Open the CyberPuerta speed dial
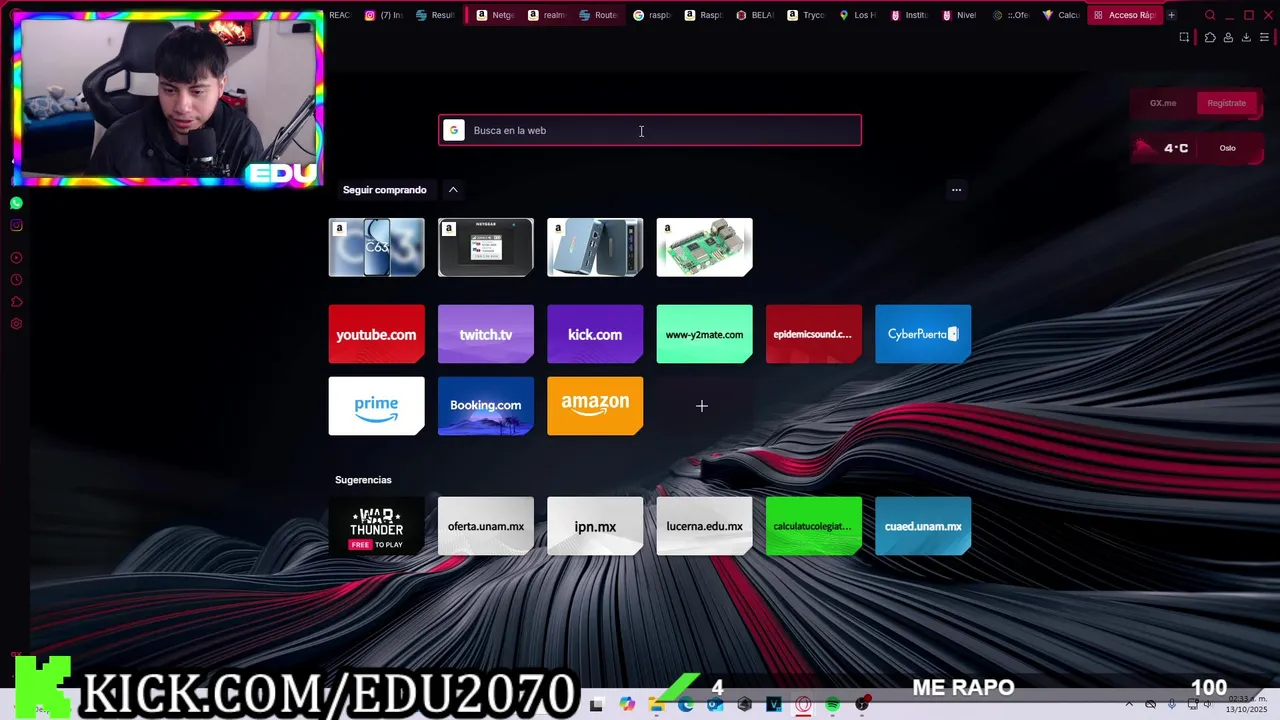Screen dimensions: 1280x720 click(x=923, y=334)
